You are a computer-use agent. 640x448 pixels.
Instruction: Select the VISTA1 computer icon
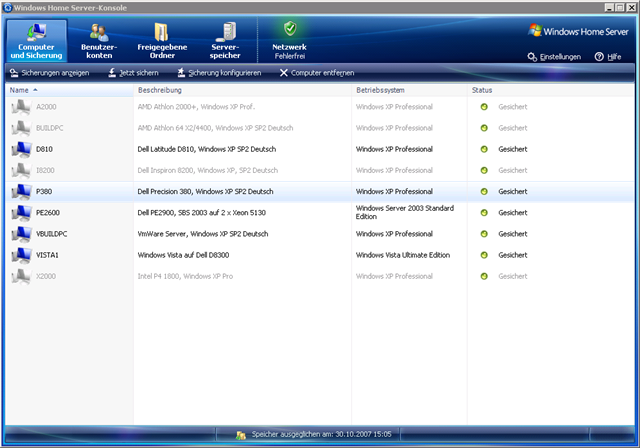(20, 255)
